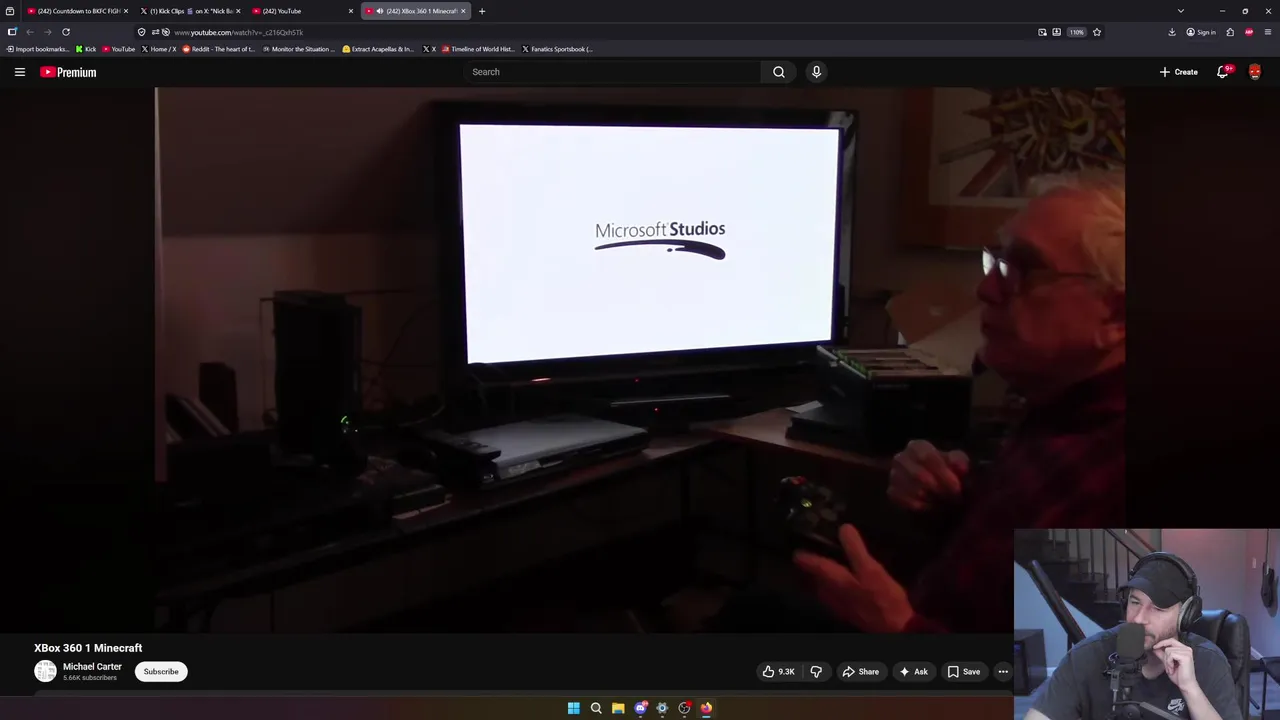The image size is (1280, 720).
Task: Like the video with 9.3K likes
Action: point(778,672)
